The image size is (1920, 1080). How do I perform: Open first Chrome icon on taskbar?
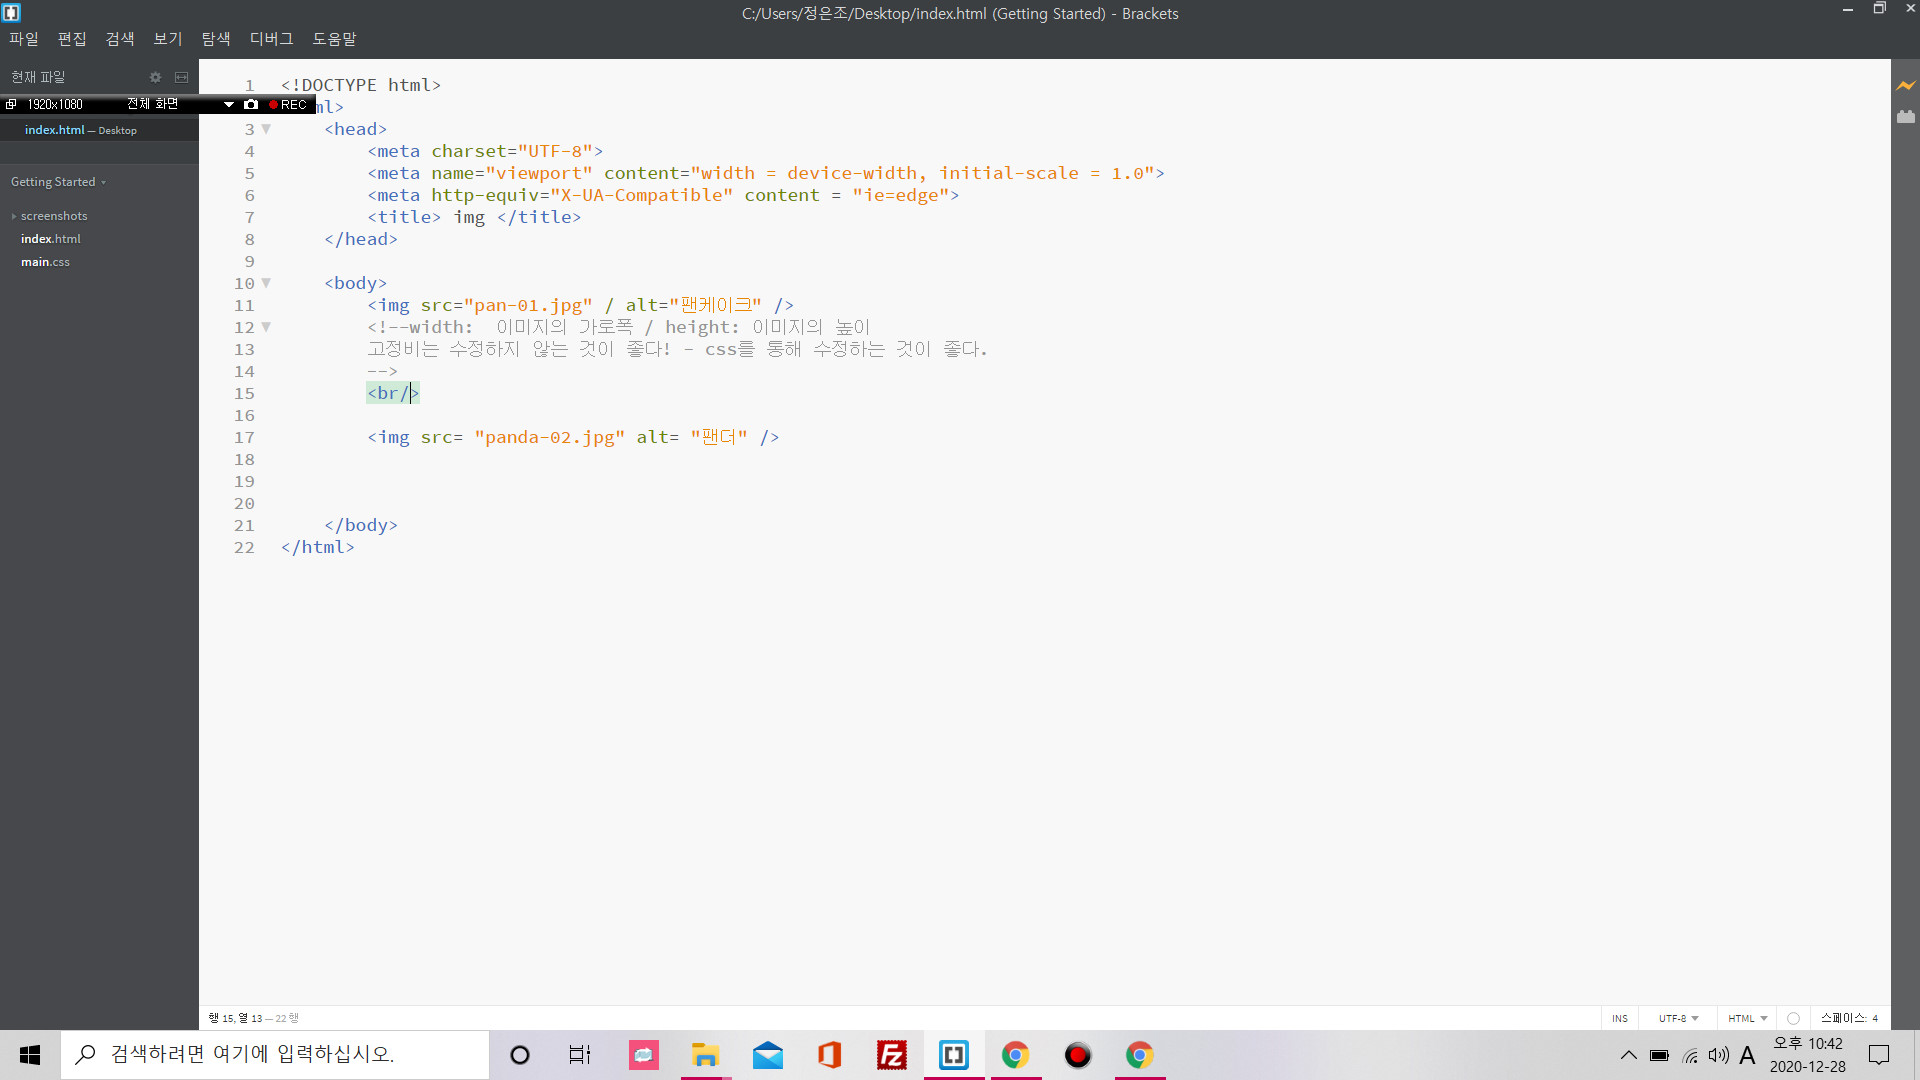(1016, 1055)
